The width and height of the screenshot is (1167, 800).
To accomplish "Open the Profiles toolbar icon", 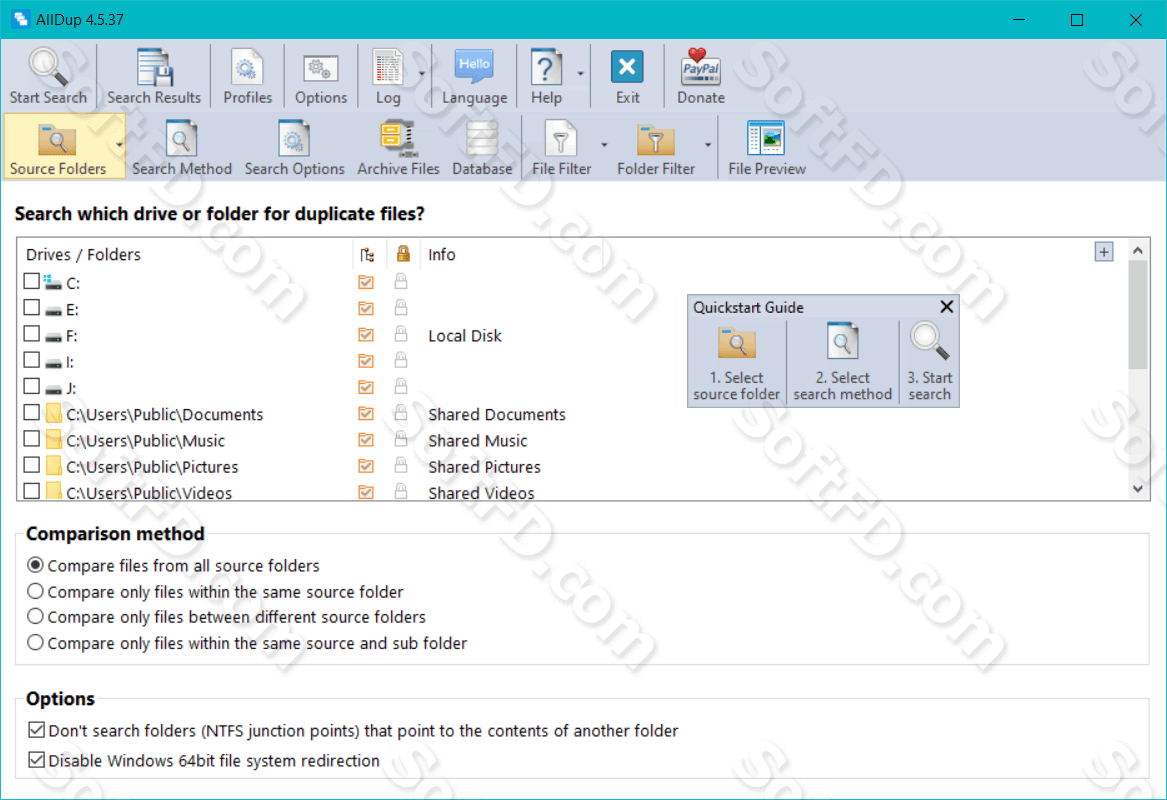I will pyautogui.click(x=247, y=68).
